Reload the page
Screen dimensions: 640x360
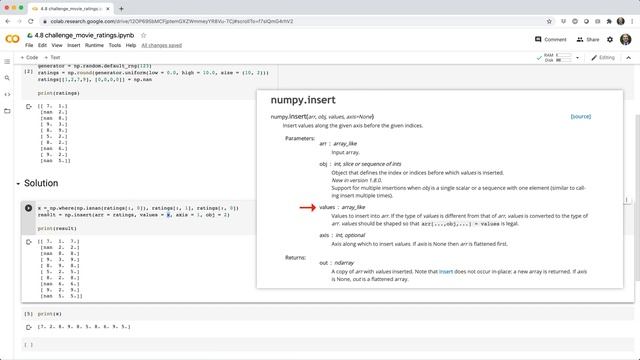coord(31,21)
